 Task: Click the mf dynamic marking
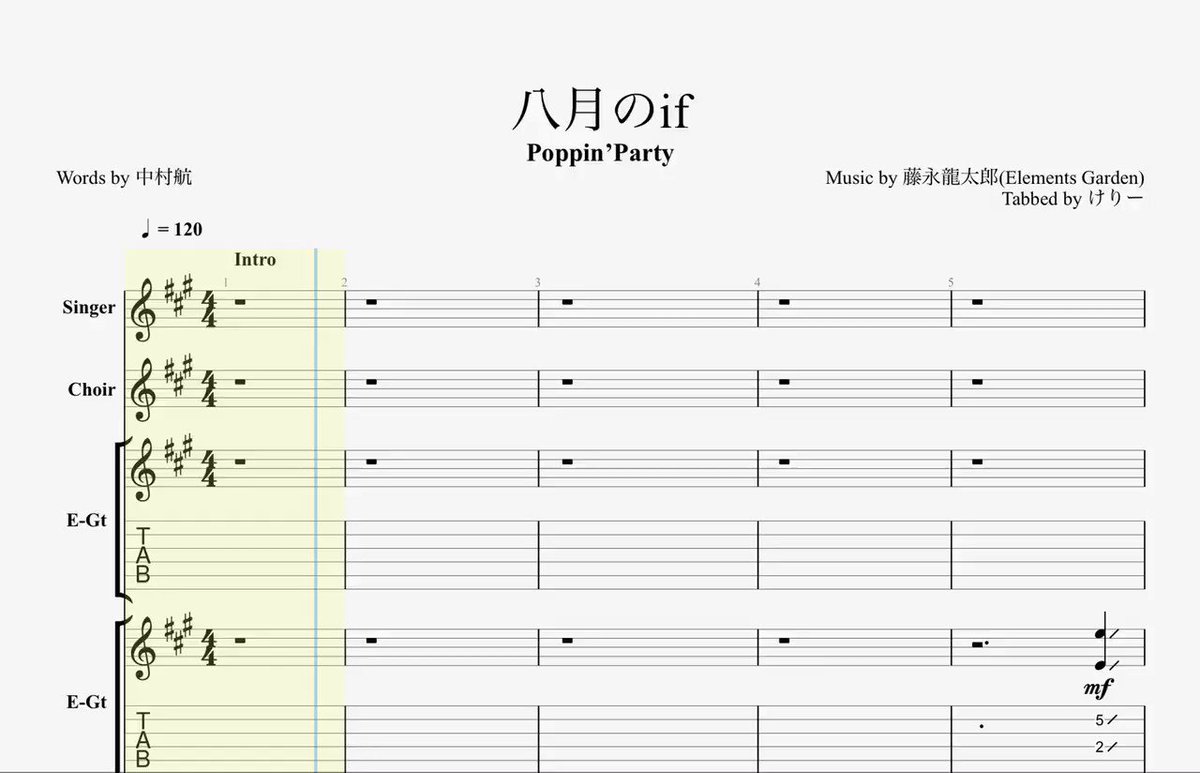pyautogui.click(x=1098, y=689)
